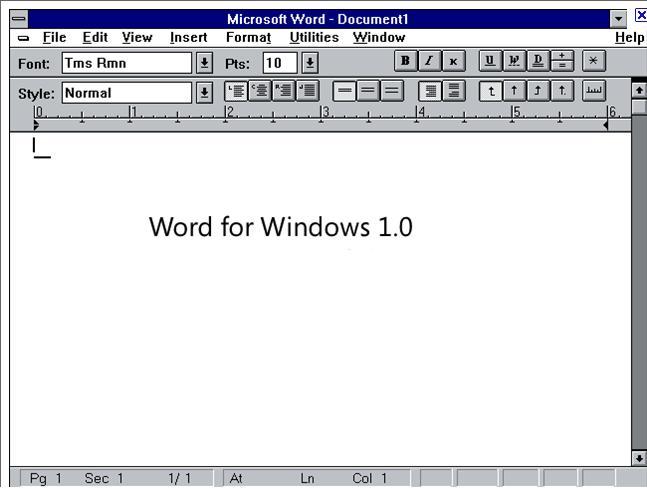Click the vertical scrollbar down arrow
The width and height of the screenshot is (647, 489).
point(639,458)
